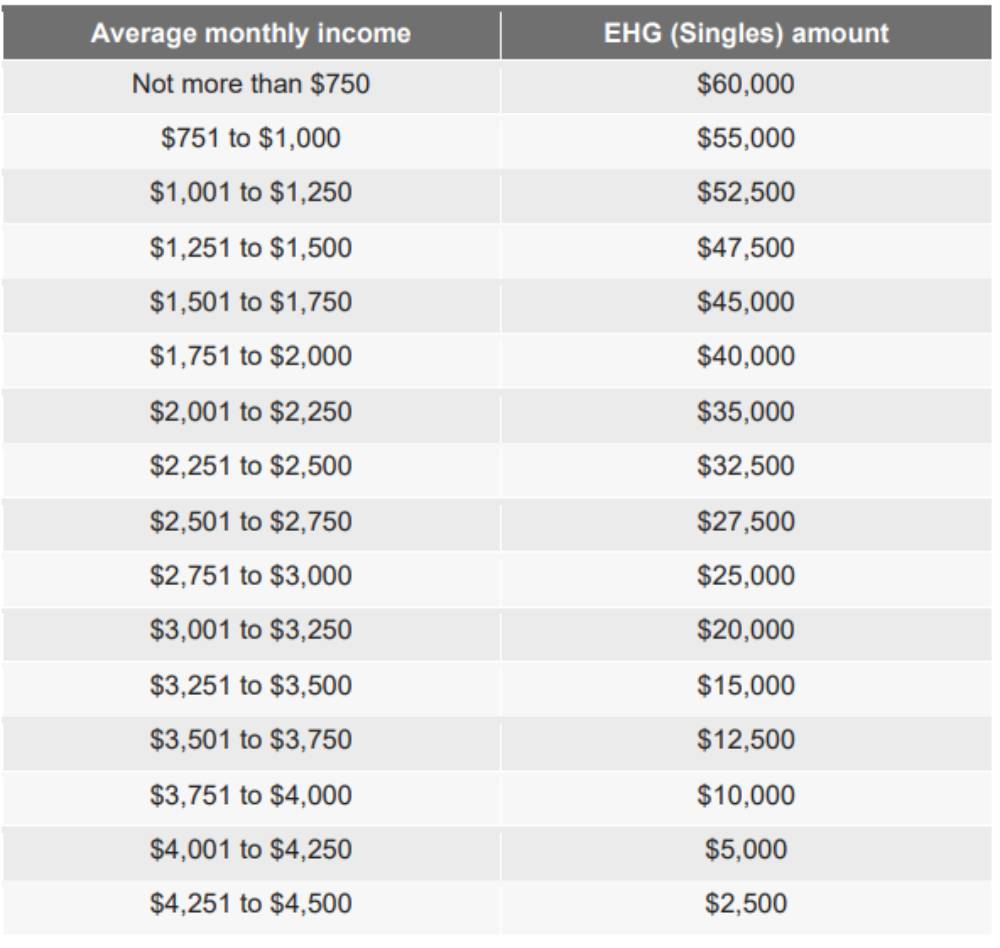Select the '$1,251 to $1,500' income cell
Screen dimensions: 1000x948
click(251, 247)
